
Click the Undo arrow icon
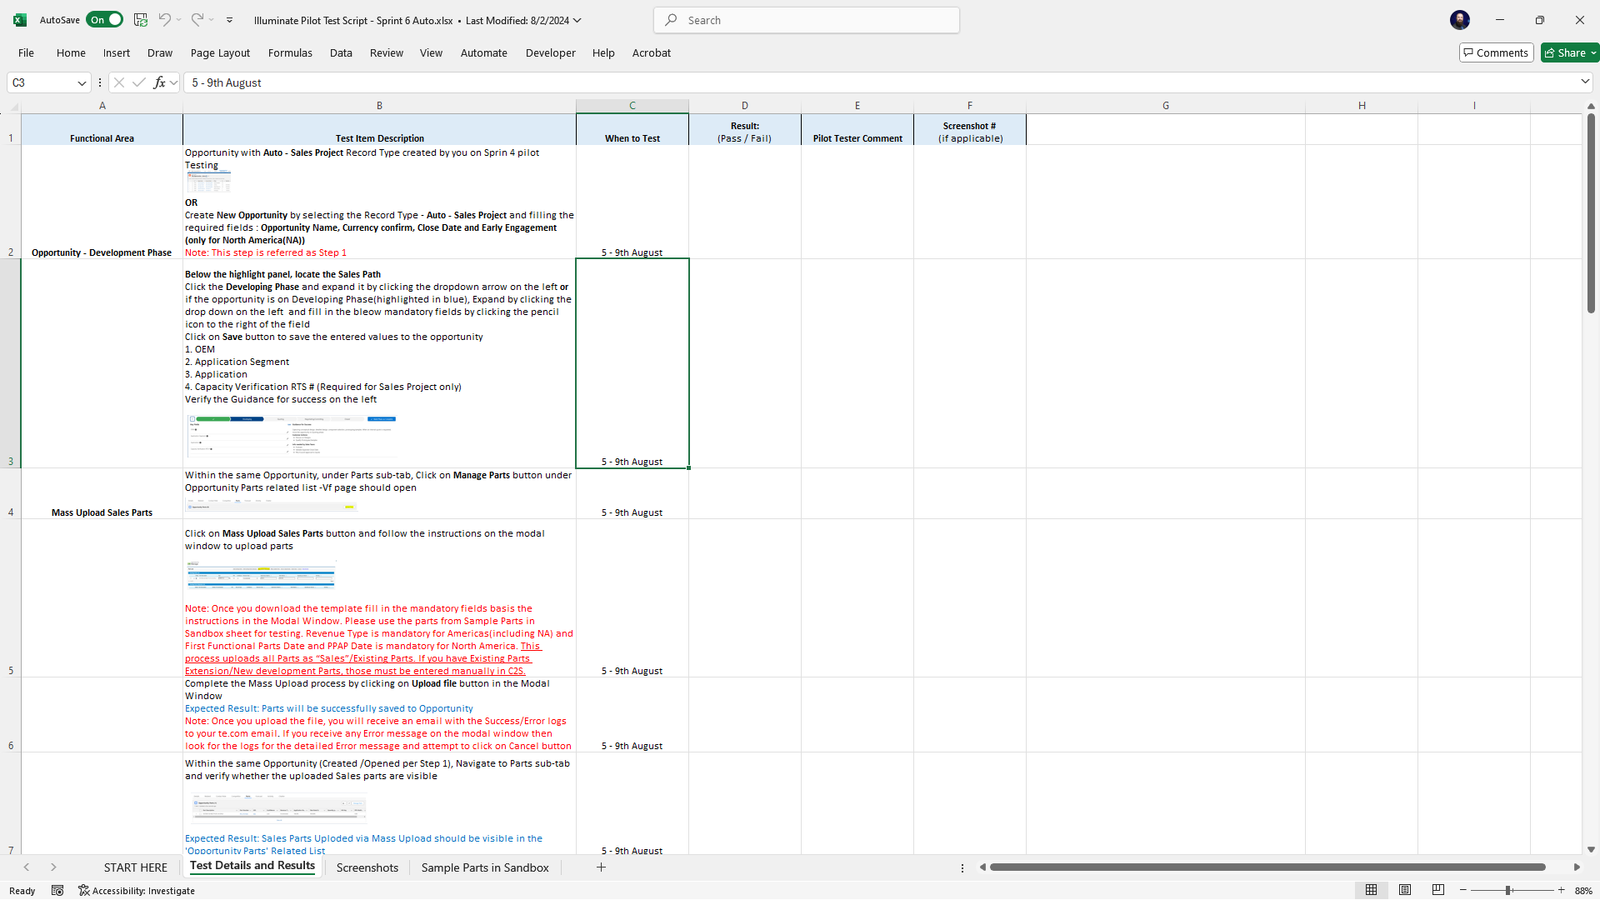click(165, 20)
